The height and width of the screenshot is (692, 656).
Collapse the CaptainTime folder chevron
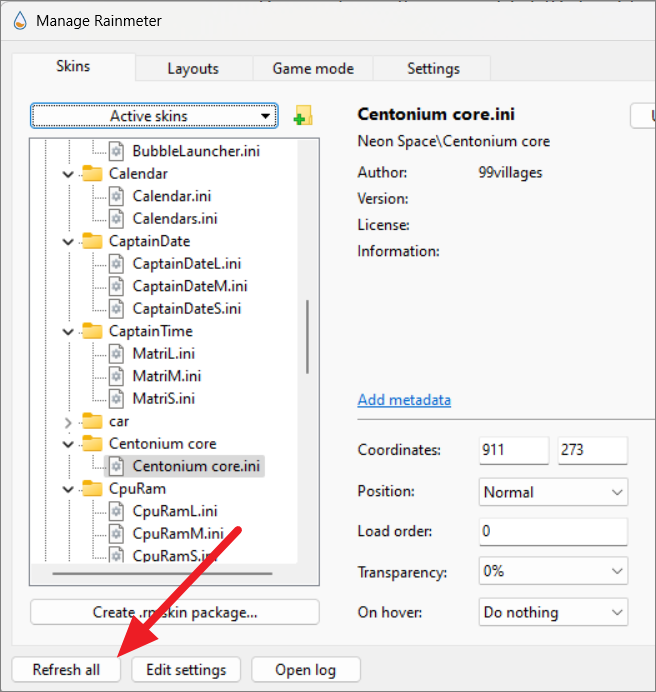coord(68,332)
